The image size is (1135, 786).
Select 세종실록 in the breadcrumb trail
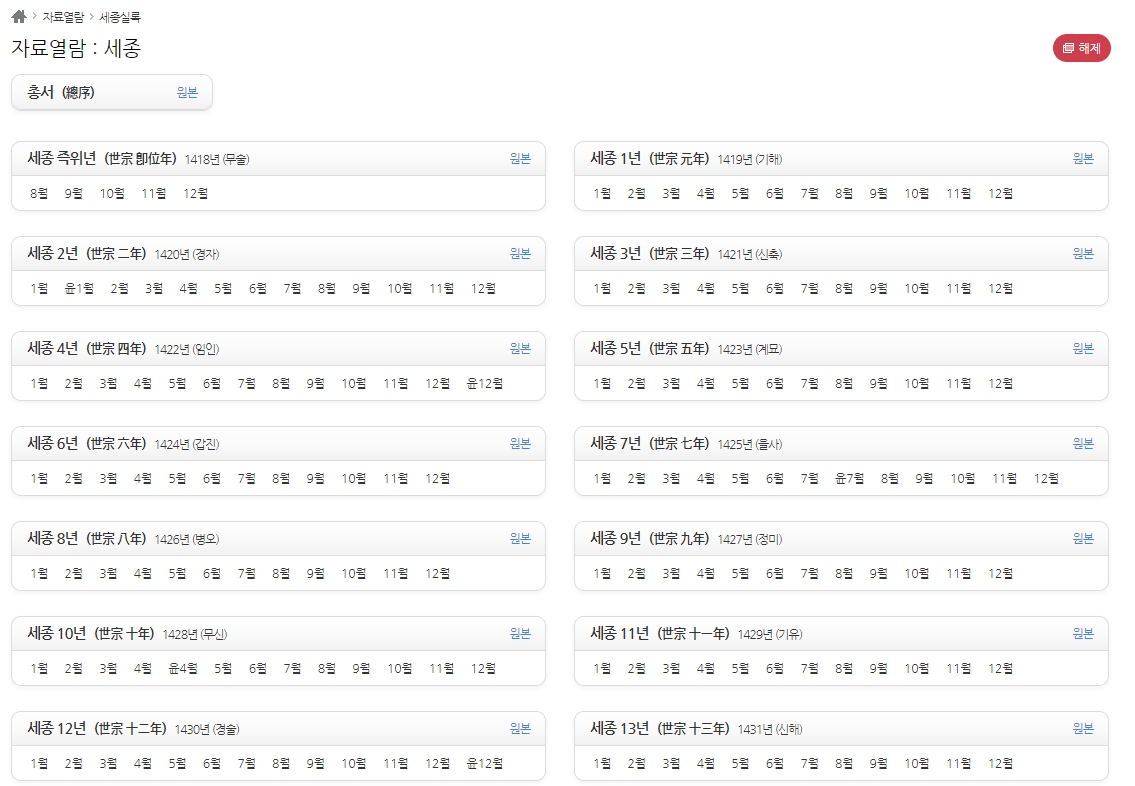click(x=118, y=16)
